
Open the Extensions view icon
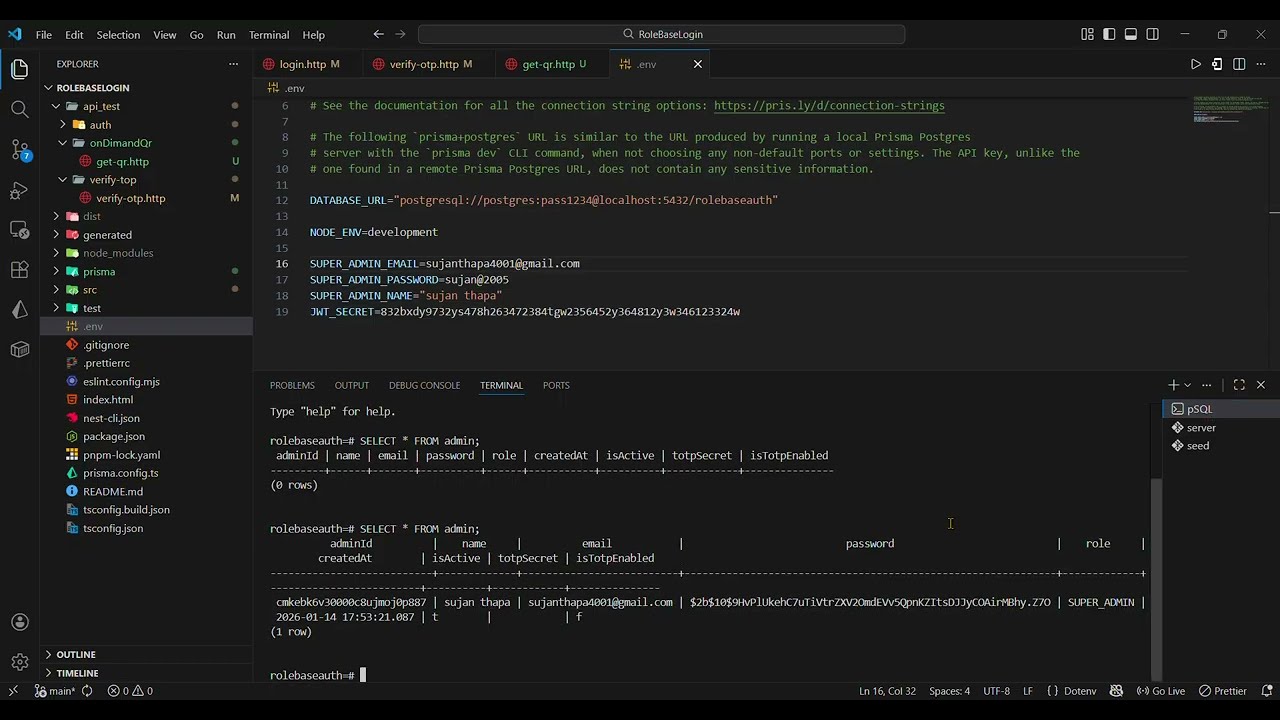pyautogui.click(x=20, y=270)
